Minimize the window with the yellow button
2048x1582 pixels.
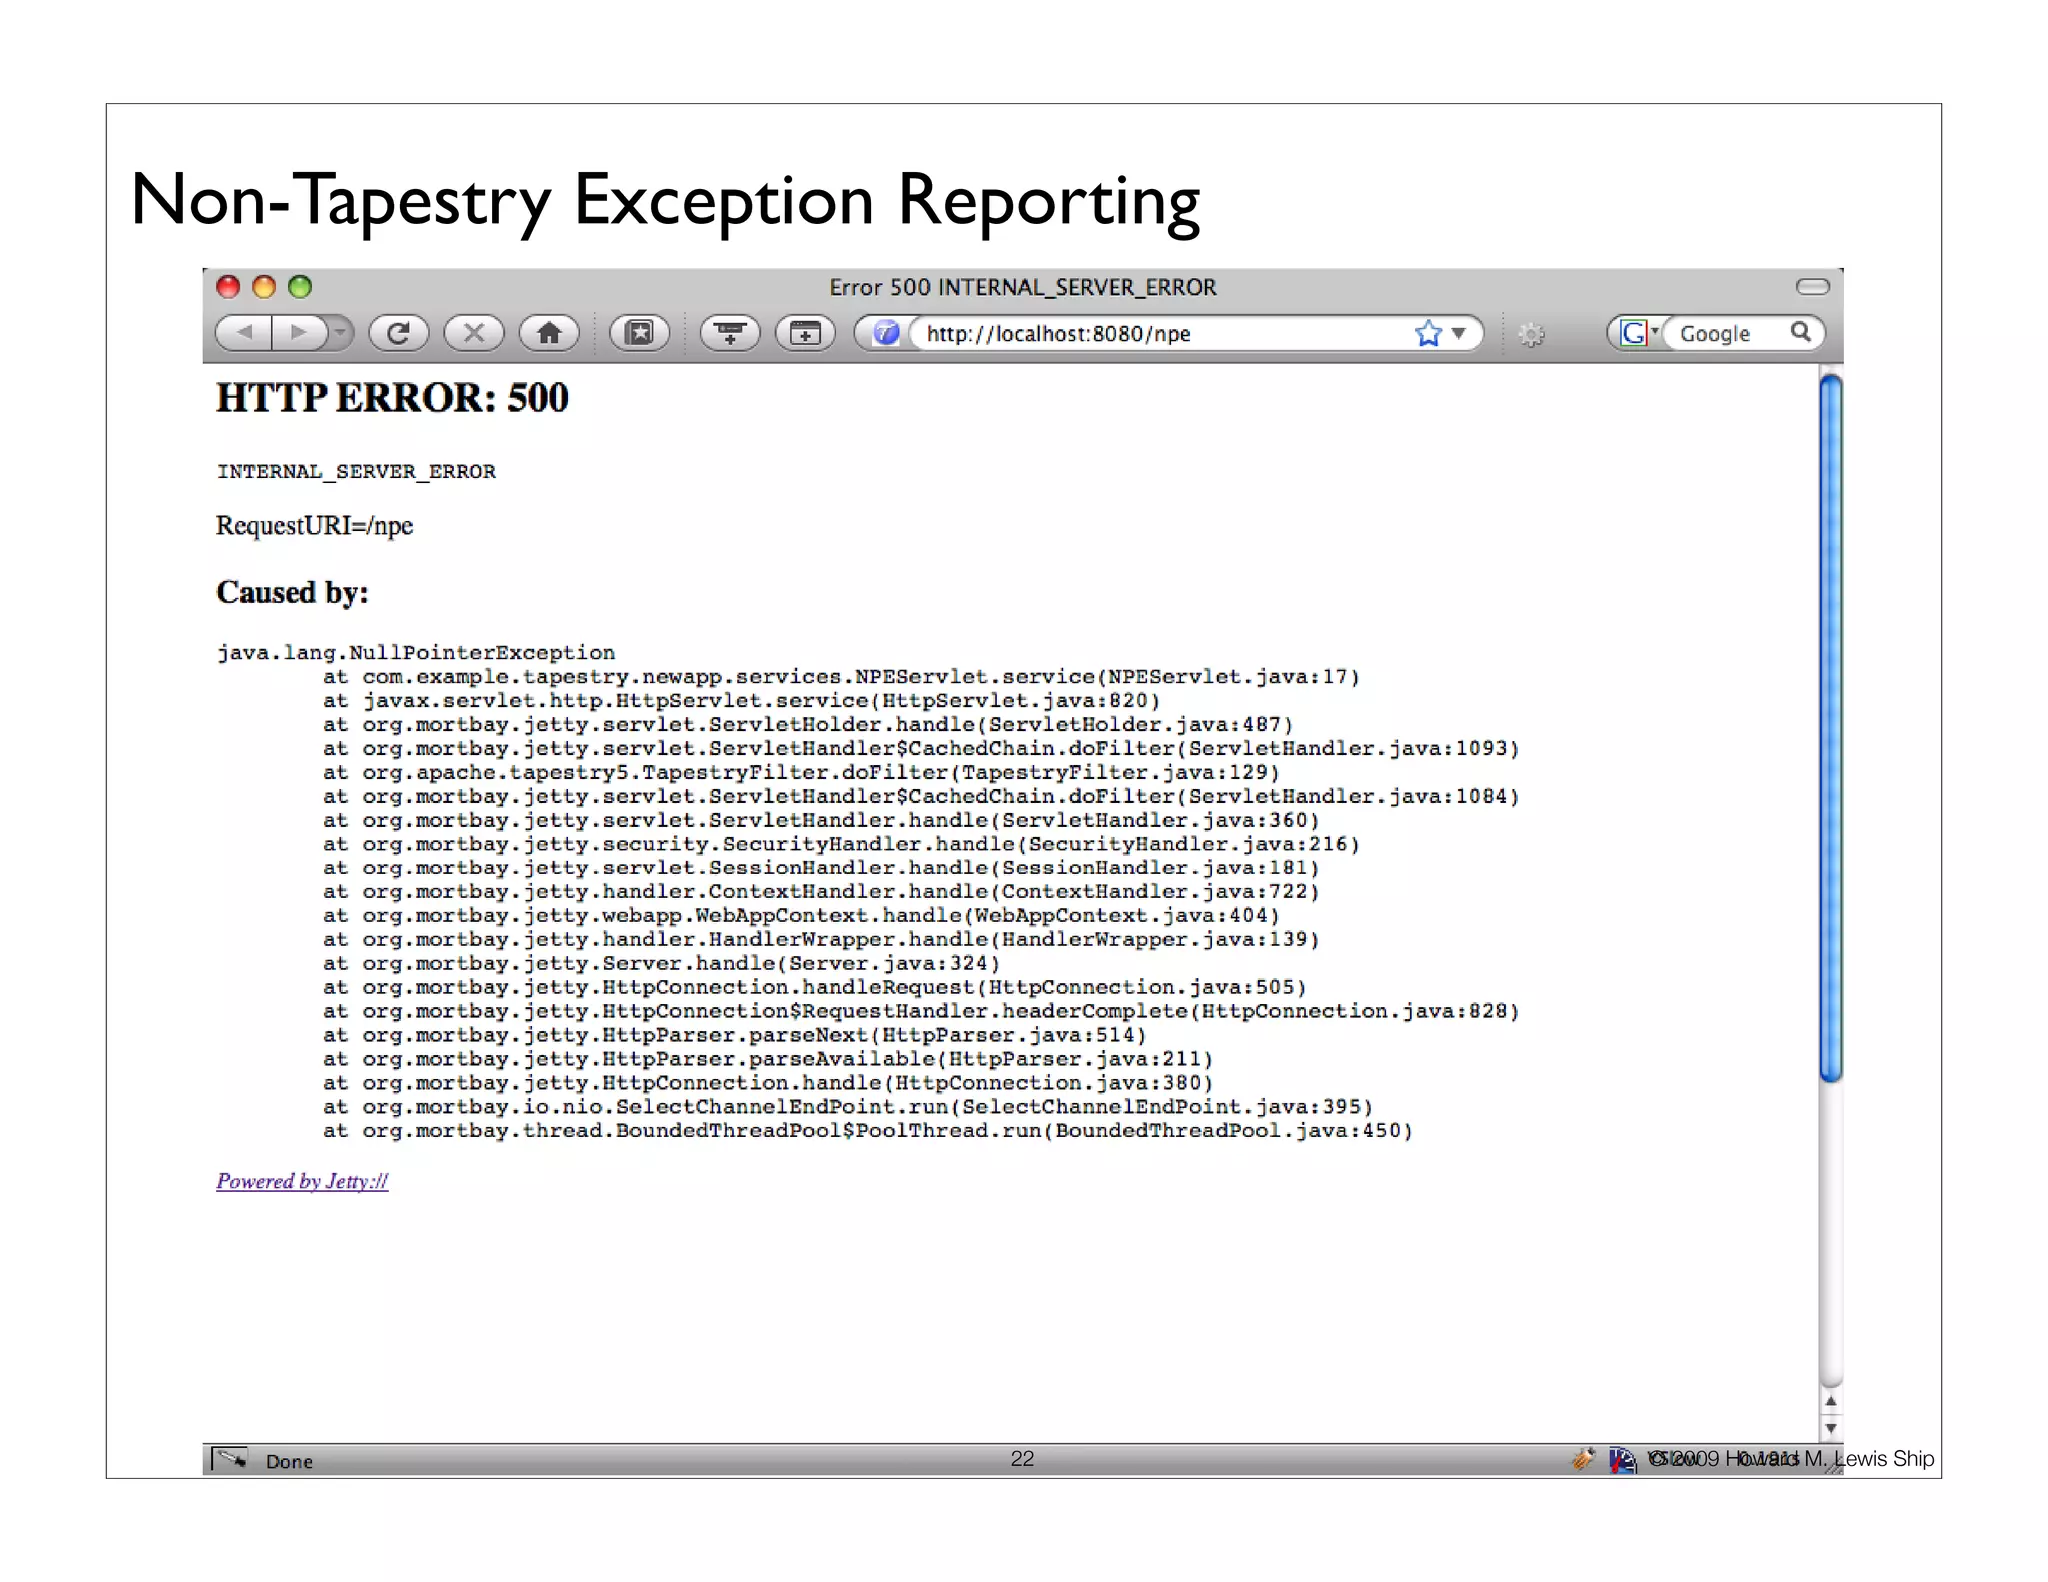coord(264,287)
